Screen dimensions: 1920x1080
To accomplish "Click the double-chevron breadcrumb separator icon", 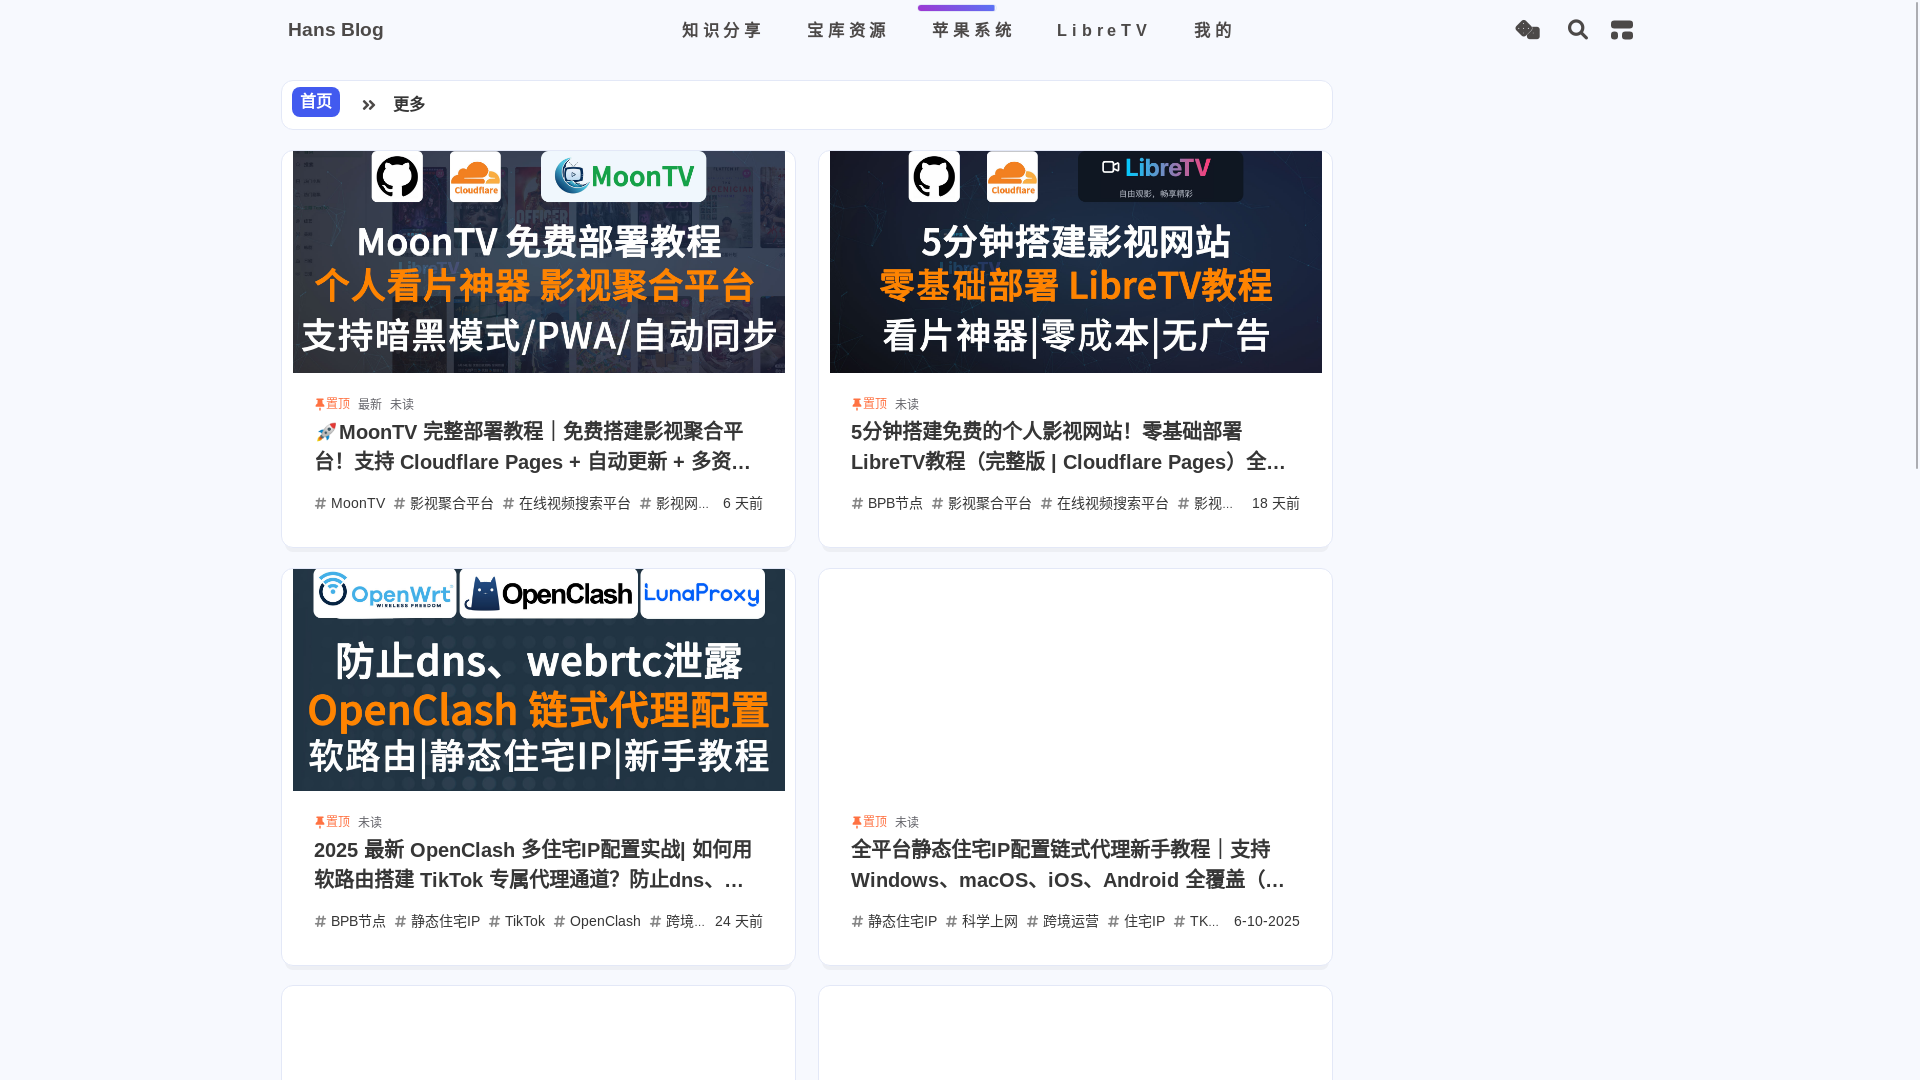I will click(368, 105).
